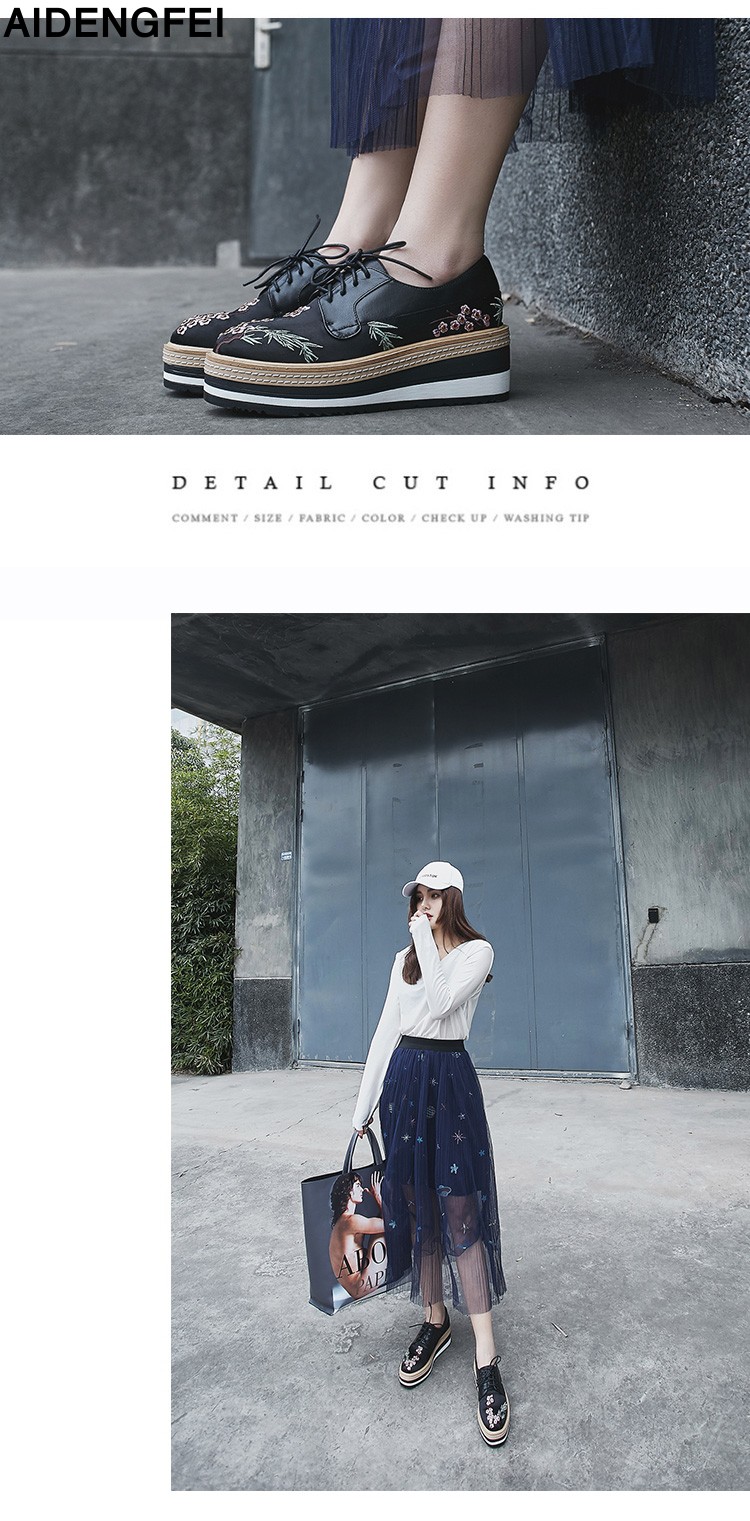Screen dimensions: 750x1521
Task: Open the CHECK UP label
Action: 454,518
